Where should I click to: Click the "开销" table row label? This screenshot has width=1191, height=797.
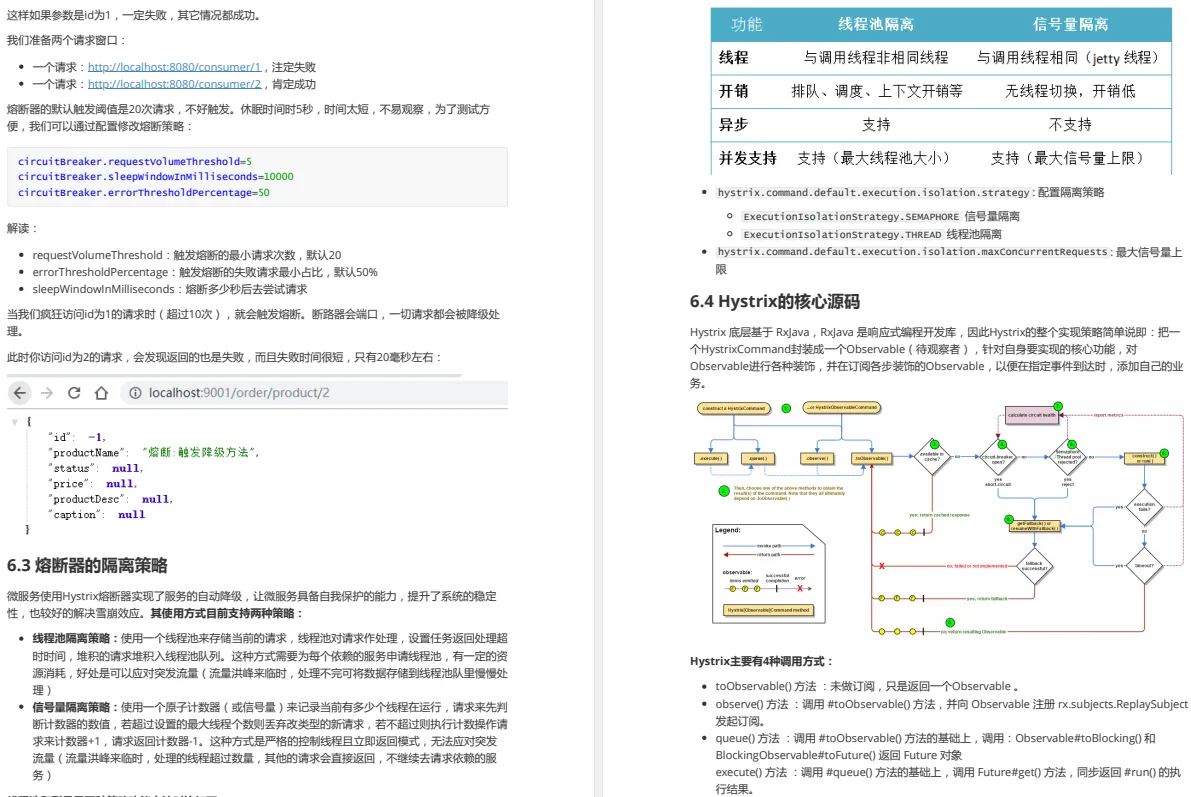[733, 91]
